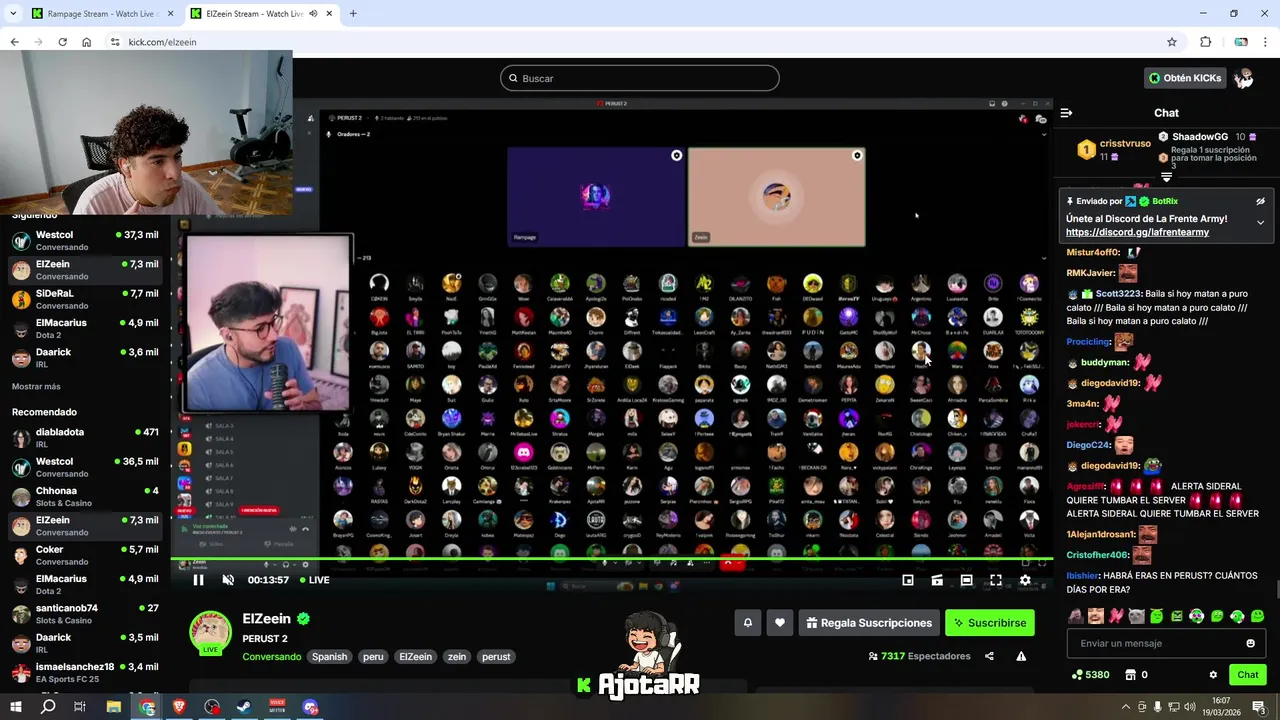Go to browser home page icon
This screenshot has width=1280, height=720.
pos(86,42)
